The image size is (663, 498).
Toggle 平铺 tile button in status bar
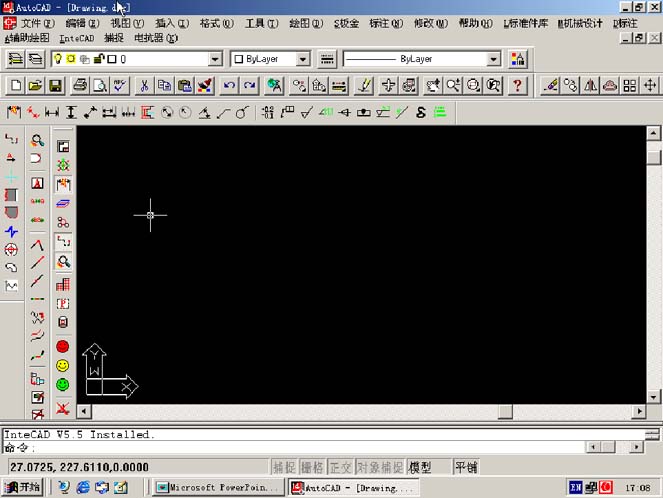(x=466, y=467)
